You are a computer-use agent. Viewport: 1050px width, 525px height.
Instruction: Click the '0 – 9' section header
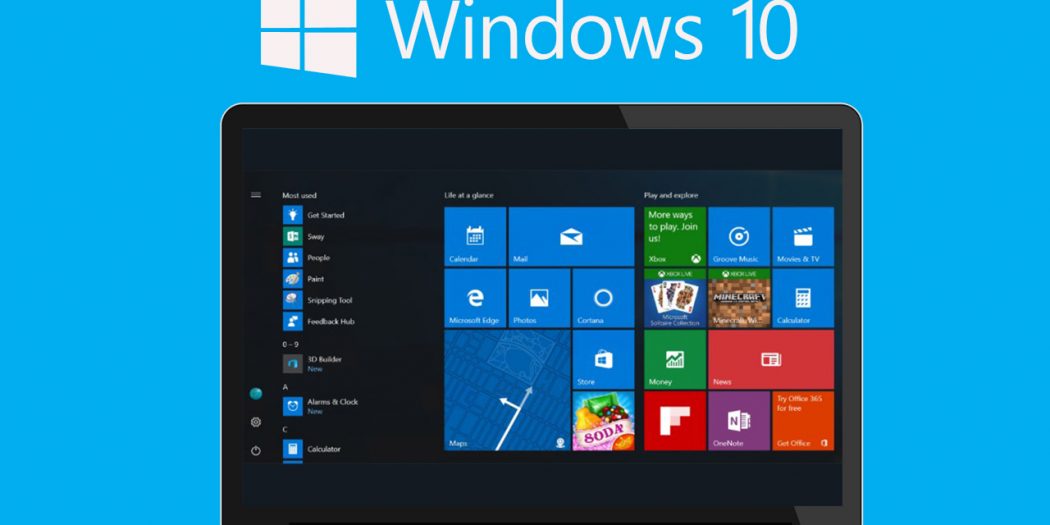tap(290, 344)
